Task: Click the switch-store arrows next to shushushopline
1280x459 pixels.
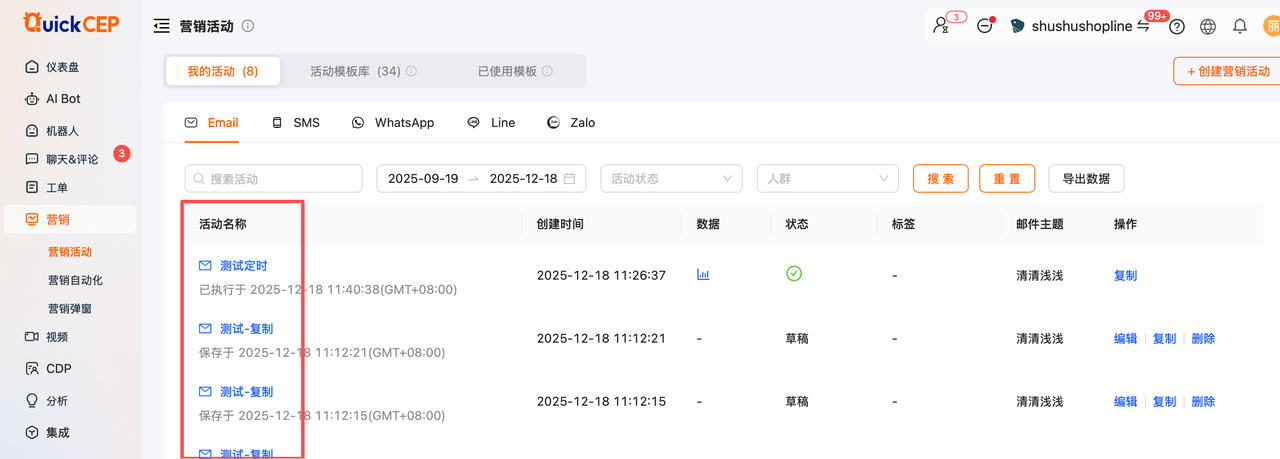Action: [1143, 26]
